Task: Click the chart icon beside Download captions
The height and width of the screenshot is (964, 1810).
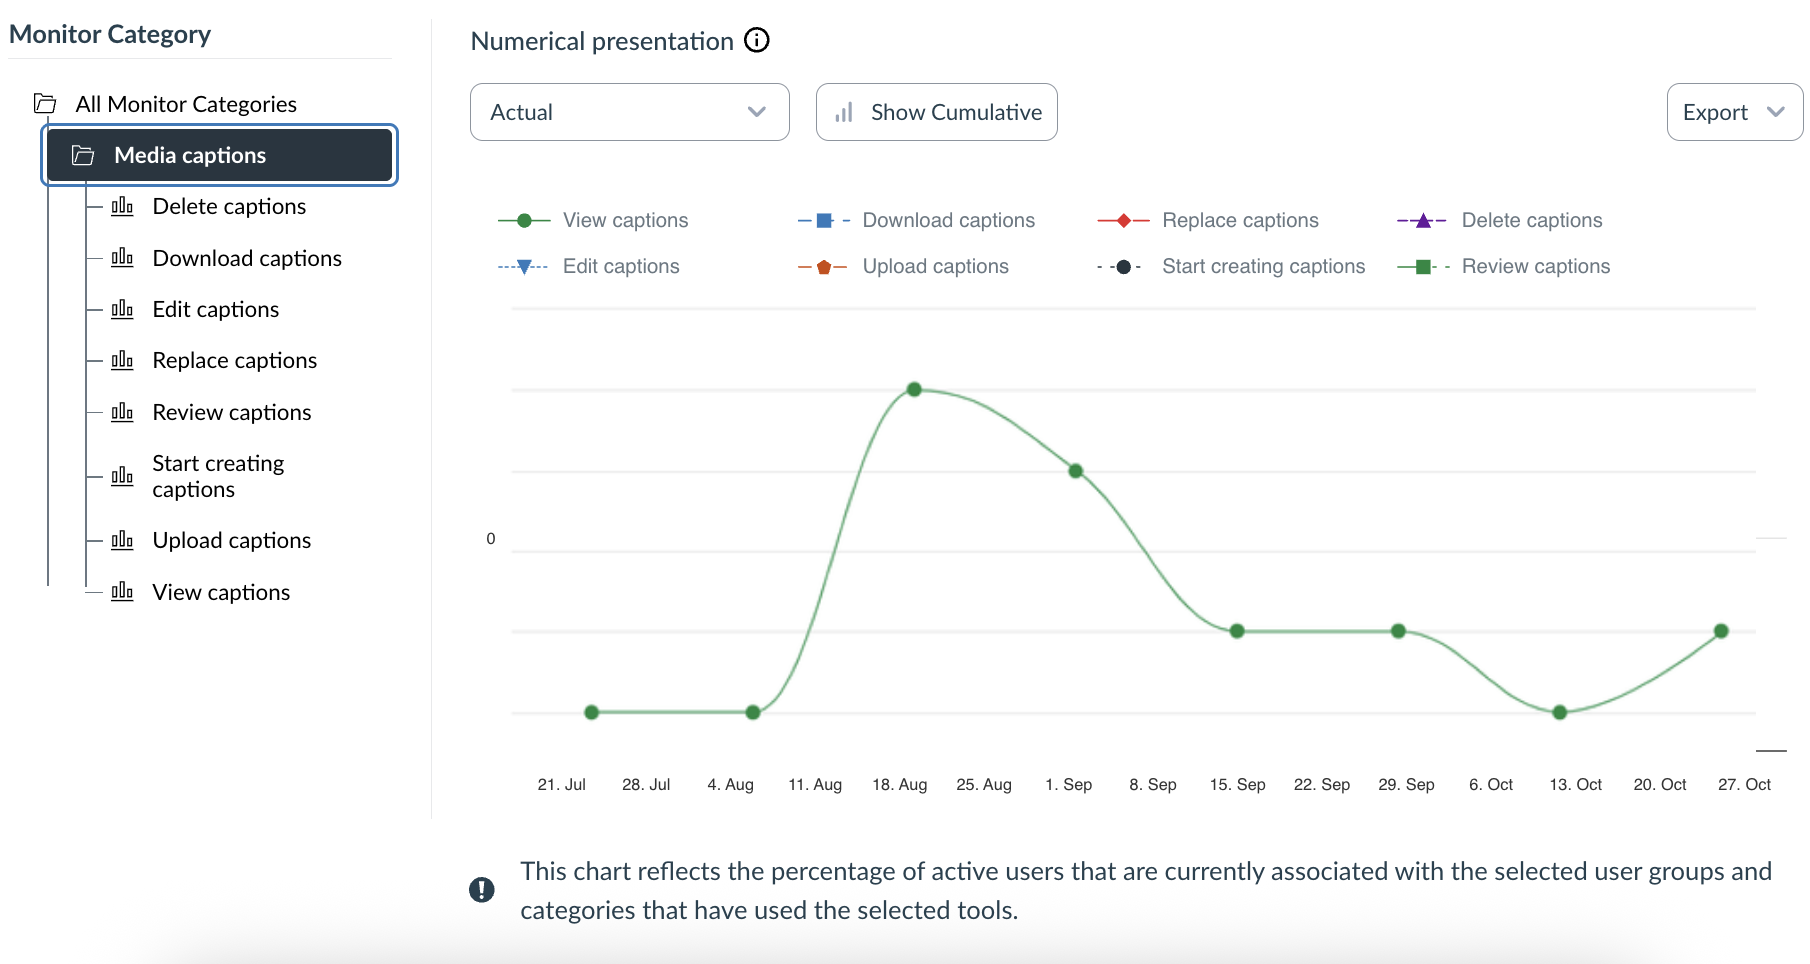Action: tap(122, 258)
